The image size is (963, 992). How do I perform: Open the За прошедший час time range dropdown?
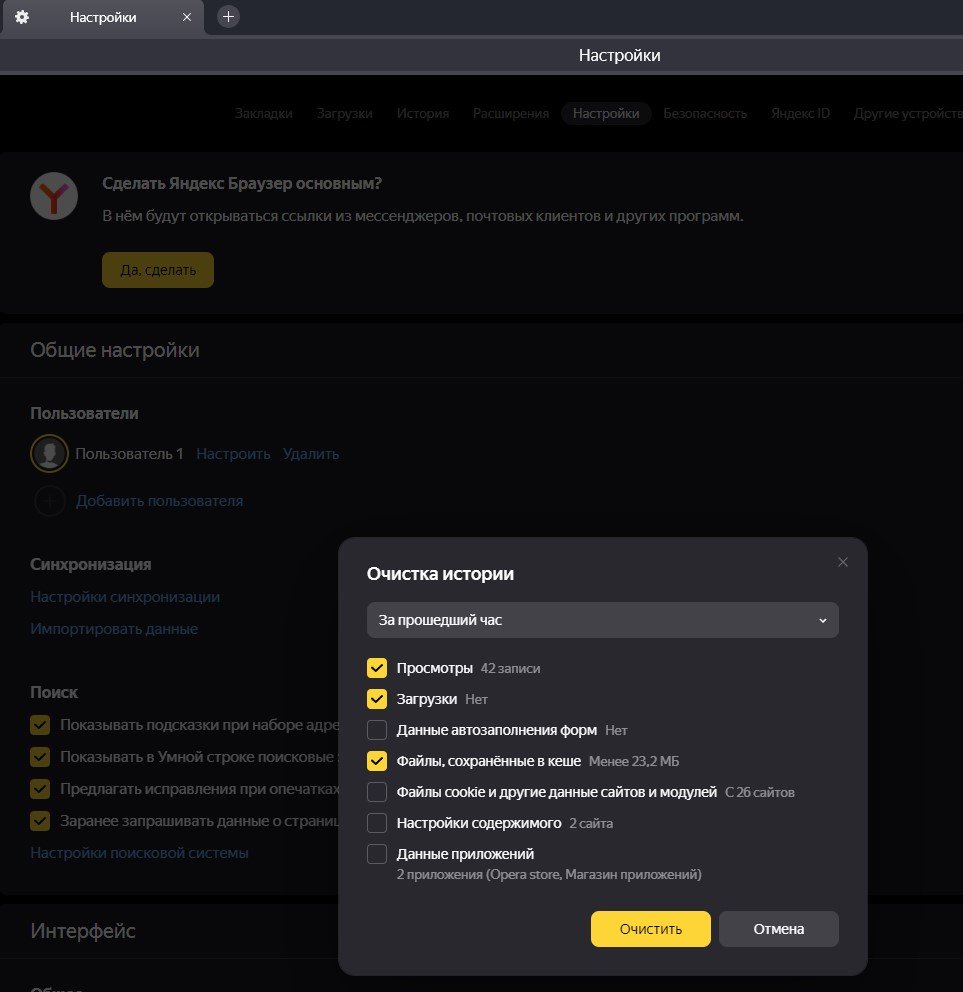[x=602, y=620]
